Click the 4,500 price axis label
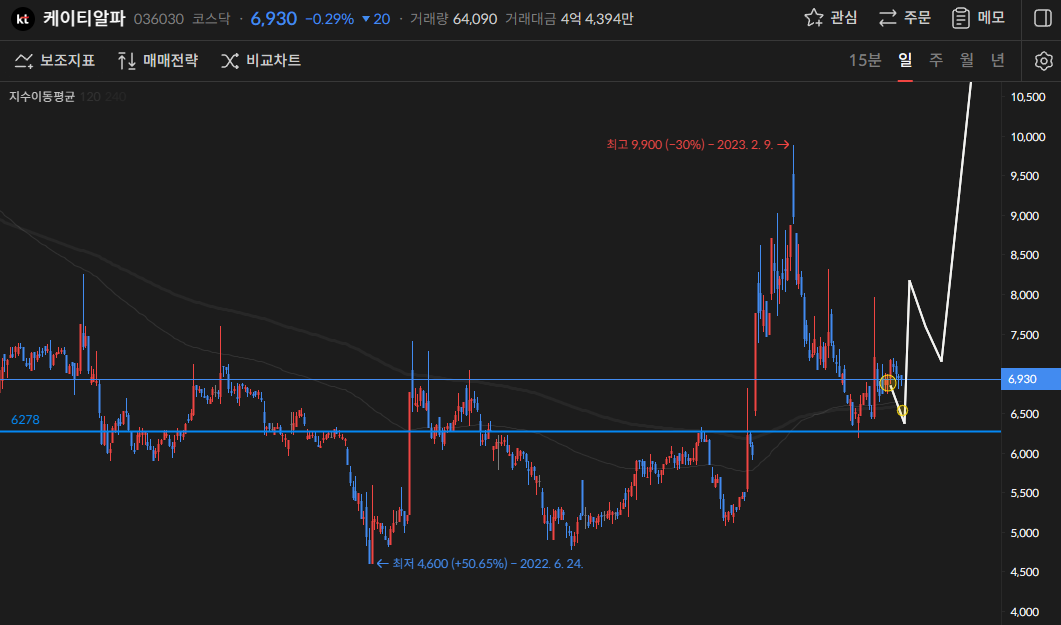Viewport: 1061px width, 625px height. (x=1024, y=573)
